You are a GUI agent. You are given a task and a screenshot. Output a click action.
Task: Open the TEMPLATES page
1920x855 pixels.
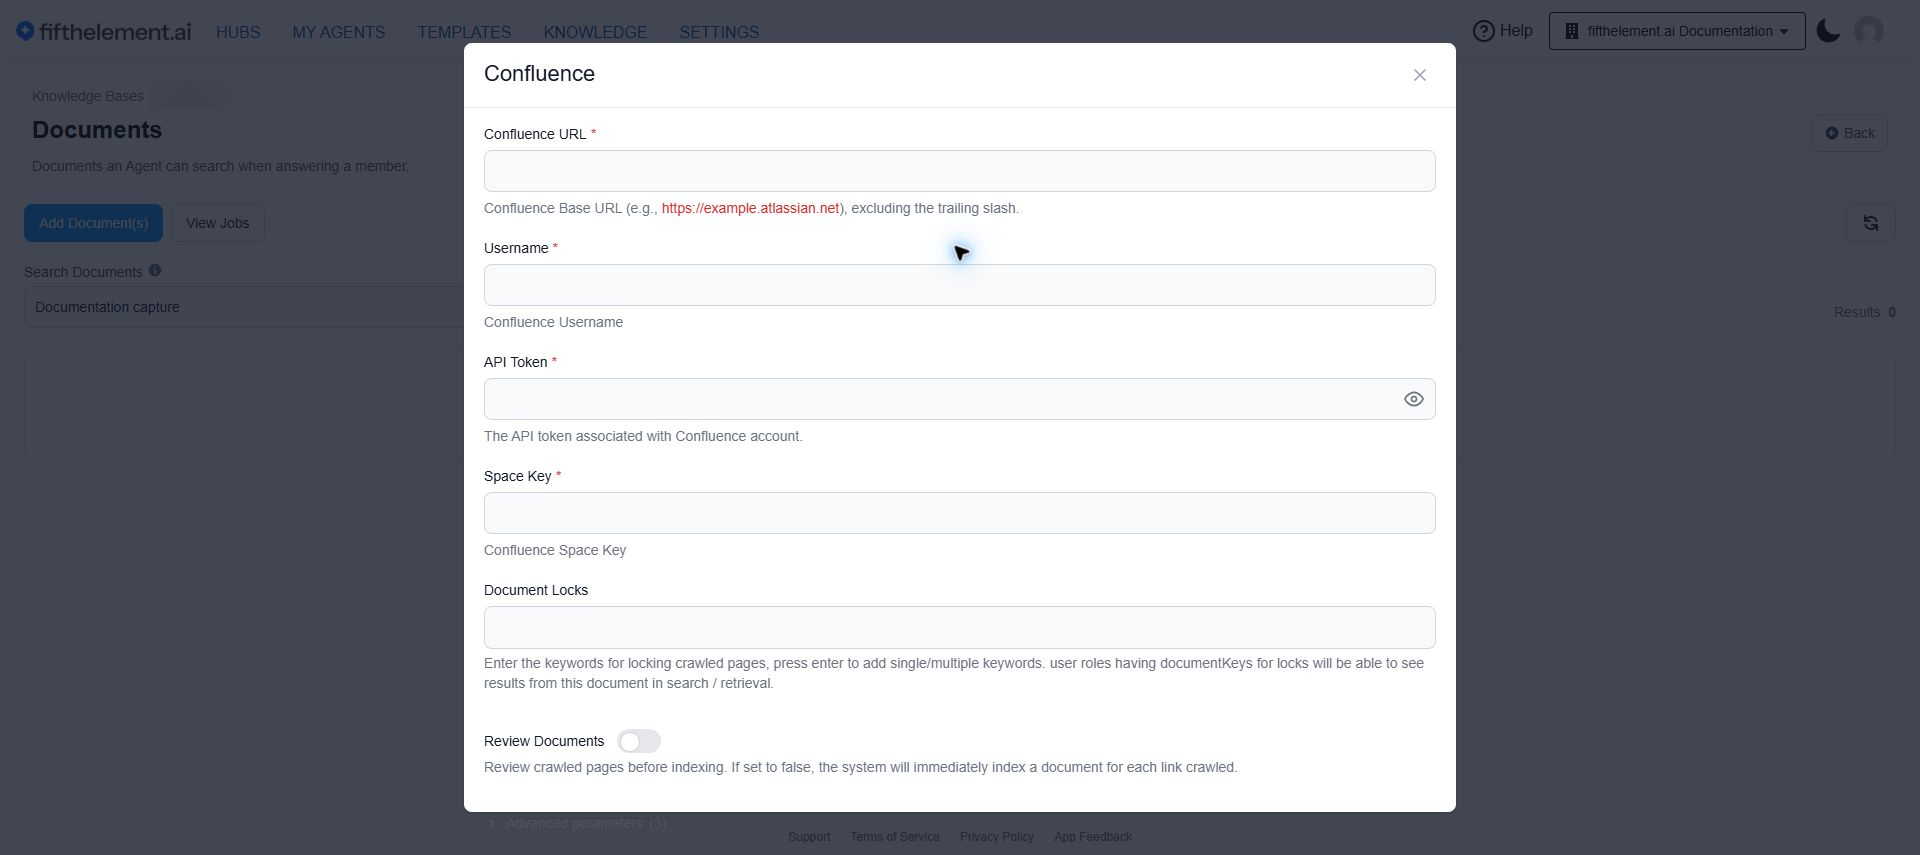coord(464,32)
